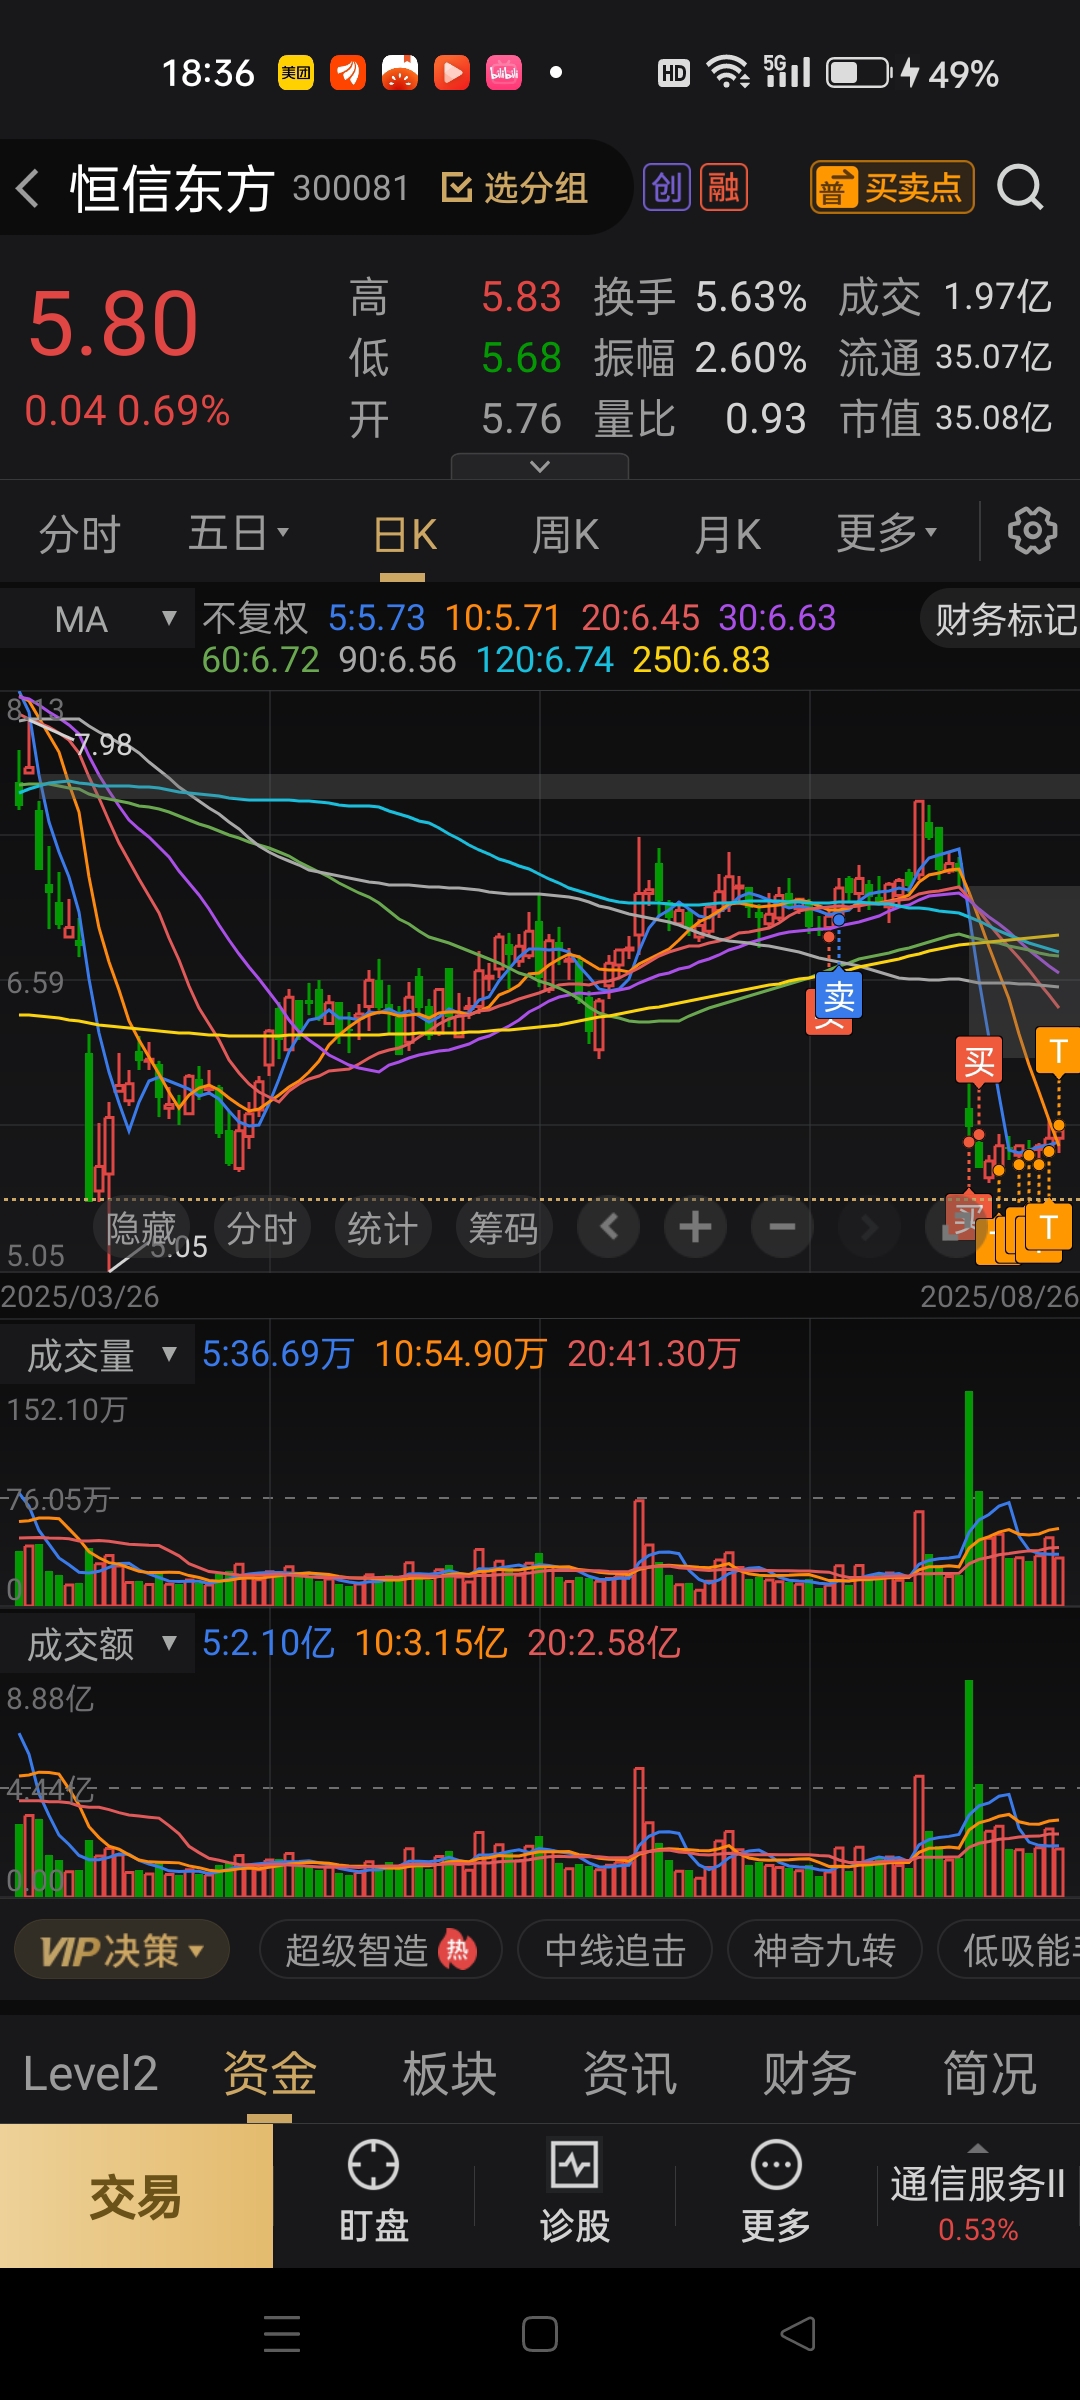The height and width of the screenshot is (2400, 1080).
Task: Tap the 统计 chart button
Action: pyautogui.click(x=382, y=1228)
